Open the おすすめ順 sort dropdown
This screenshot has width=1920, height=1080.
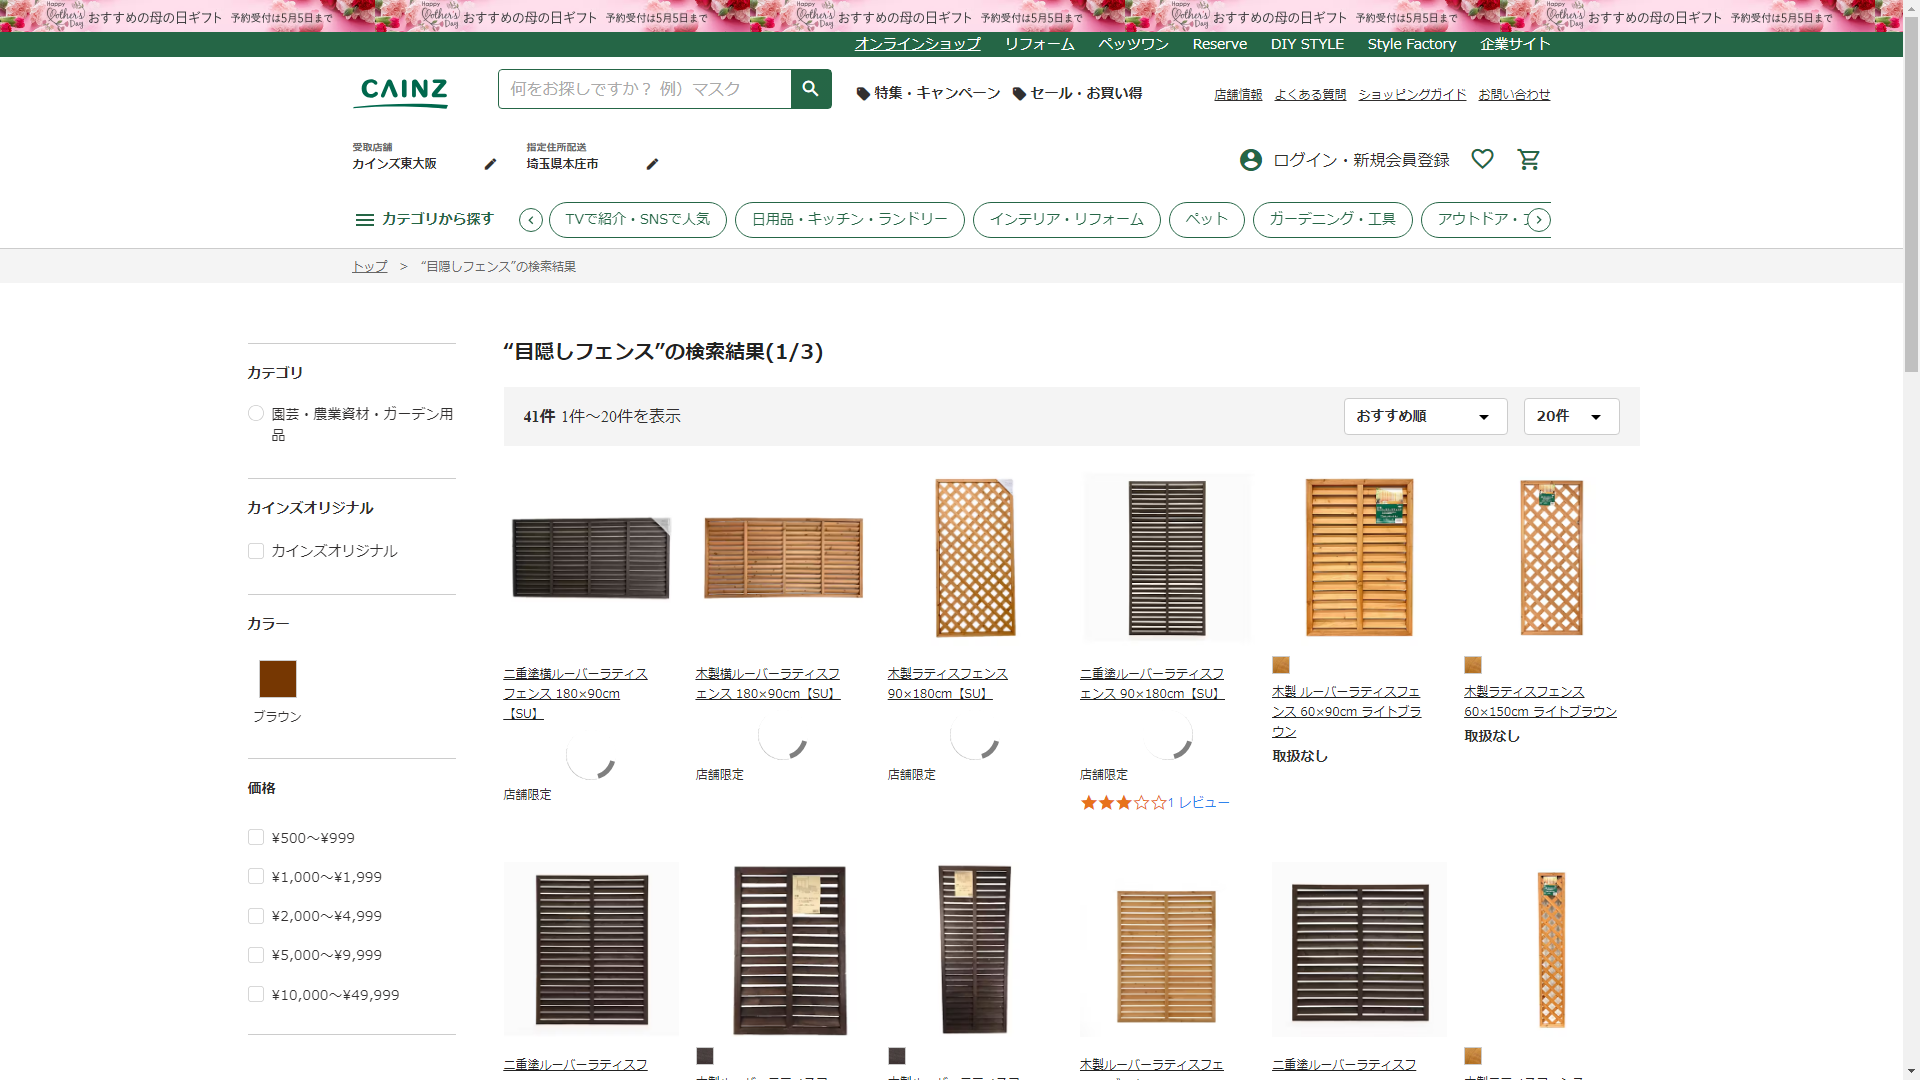tap(1424, 416)
